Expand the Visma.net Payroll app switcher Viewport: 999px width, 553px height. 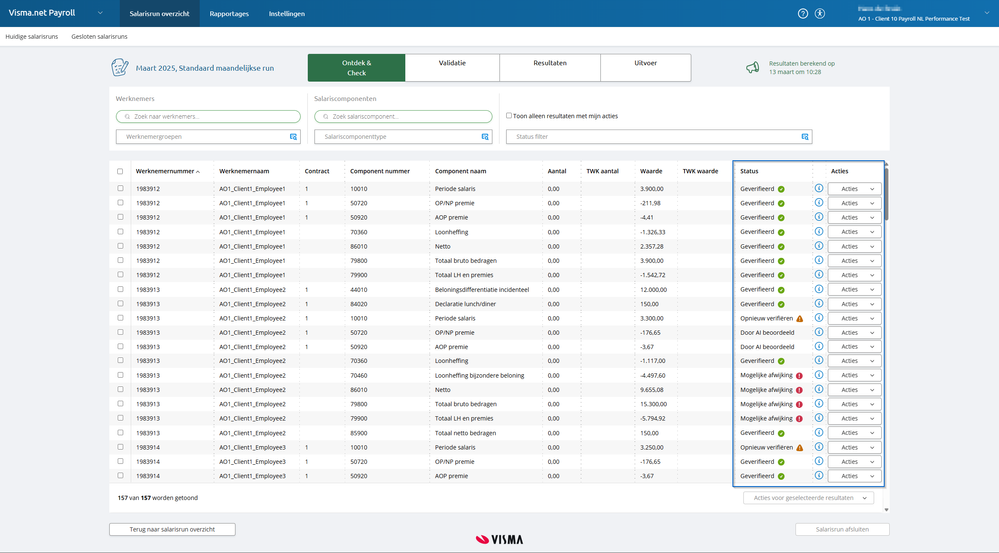(100, 13)
